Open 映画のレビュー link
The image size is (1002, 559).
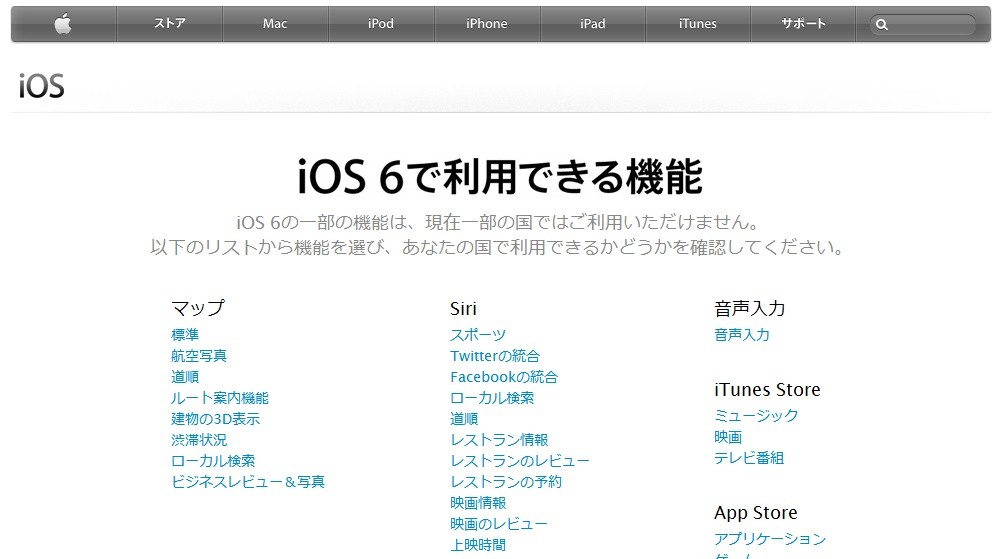click(x=498, y=524)
